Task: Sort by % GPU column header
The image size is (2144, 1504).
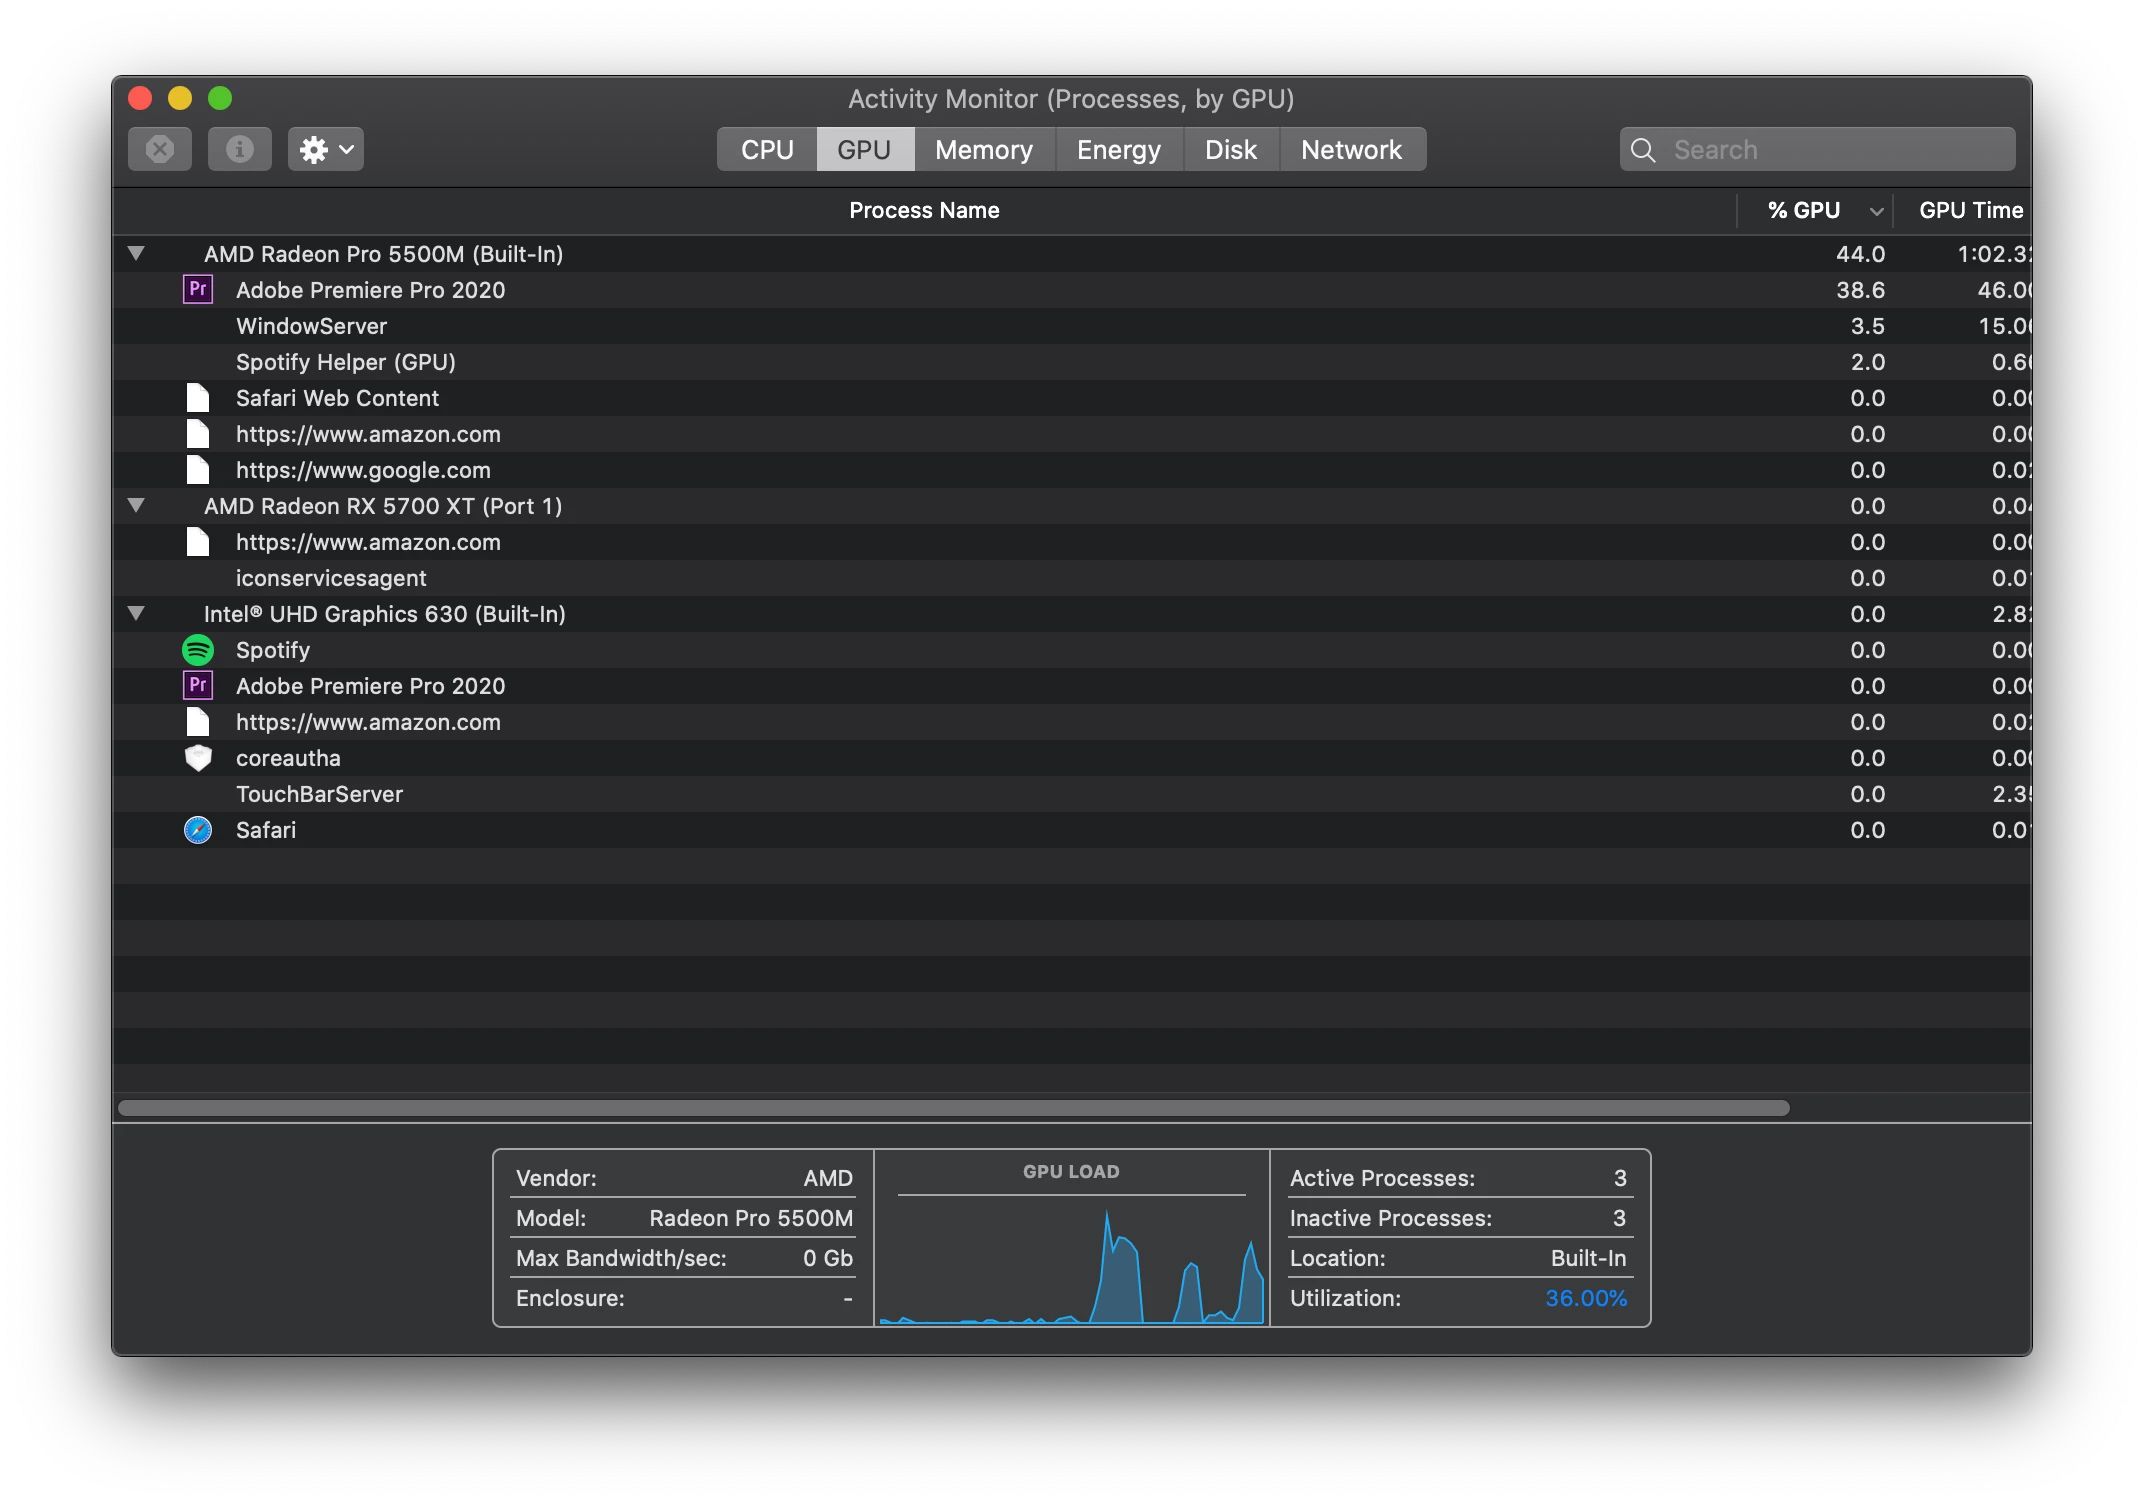Action: tap(1804, 211)
